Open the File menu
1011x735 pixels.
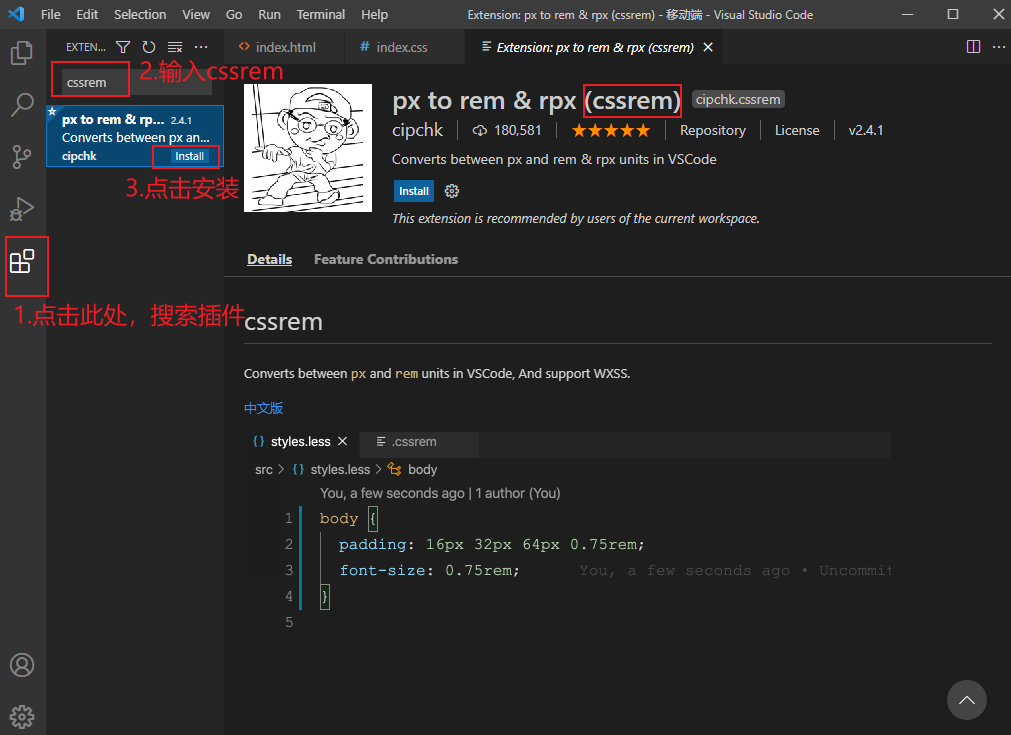[50, 14]
